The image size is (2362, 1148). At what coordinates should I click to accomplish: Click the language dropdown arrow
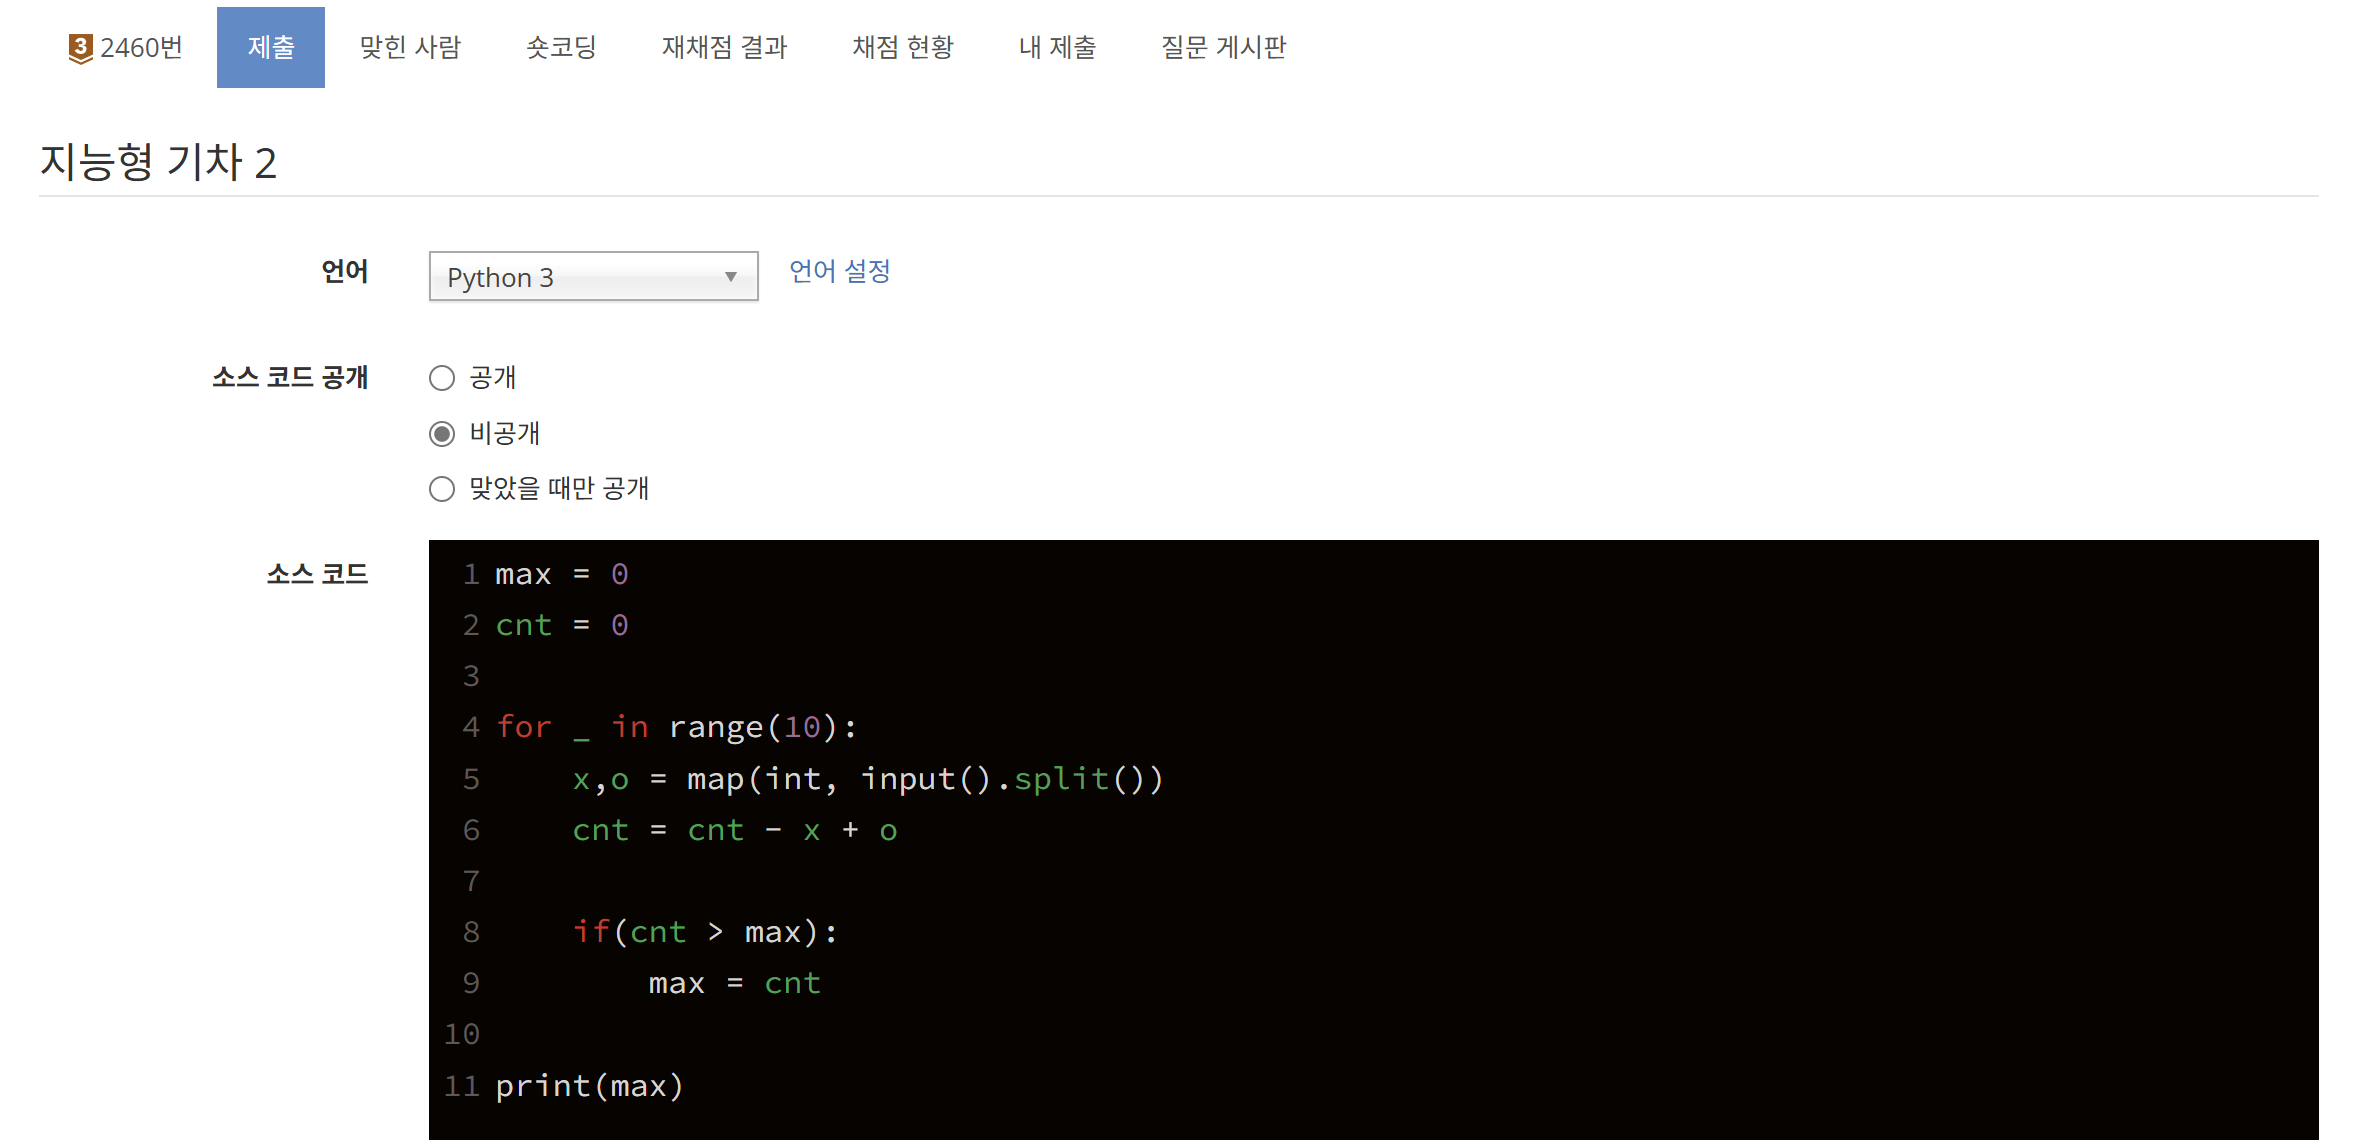coord(731,277)
